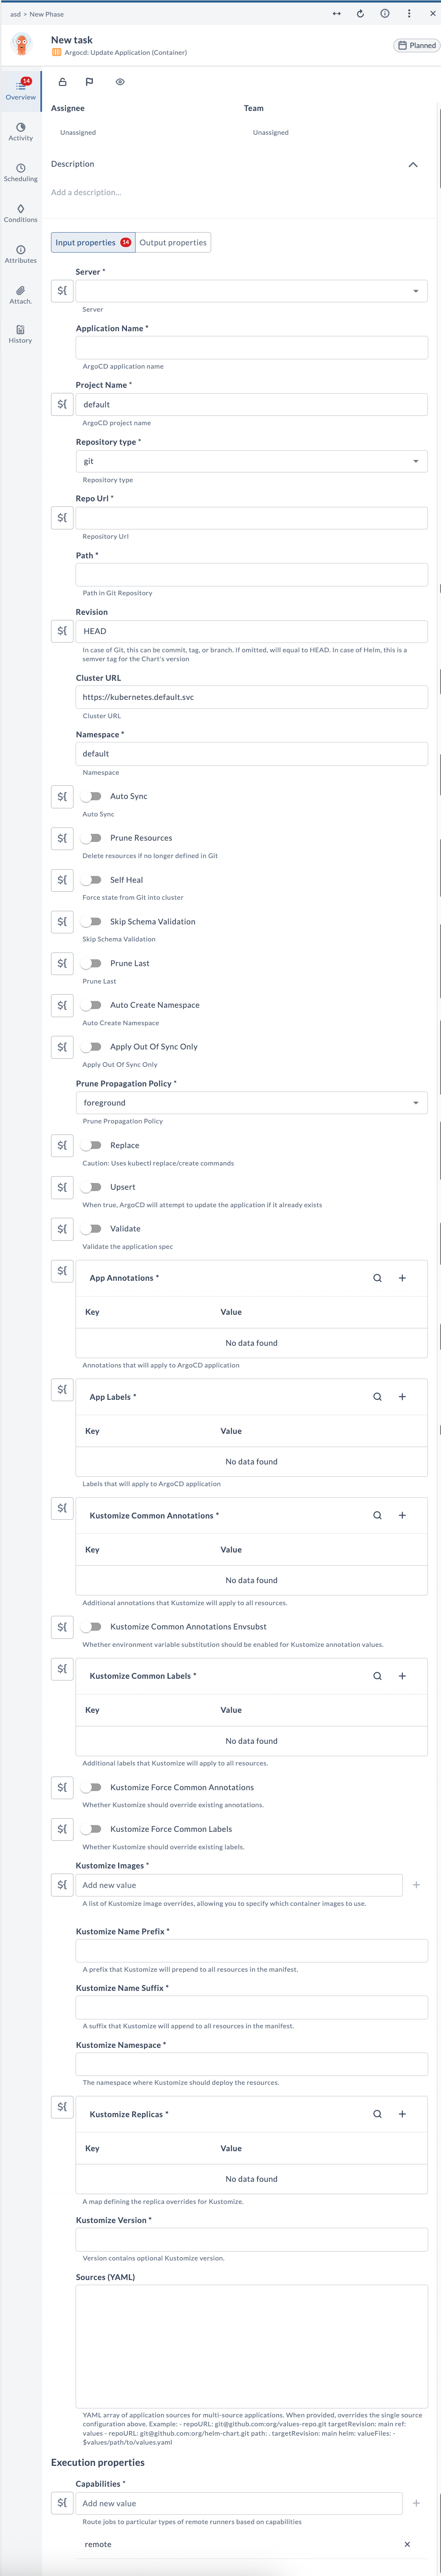Click the variable ${ button beside Revision field
441x2576 pixels.
62,631
